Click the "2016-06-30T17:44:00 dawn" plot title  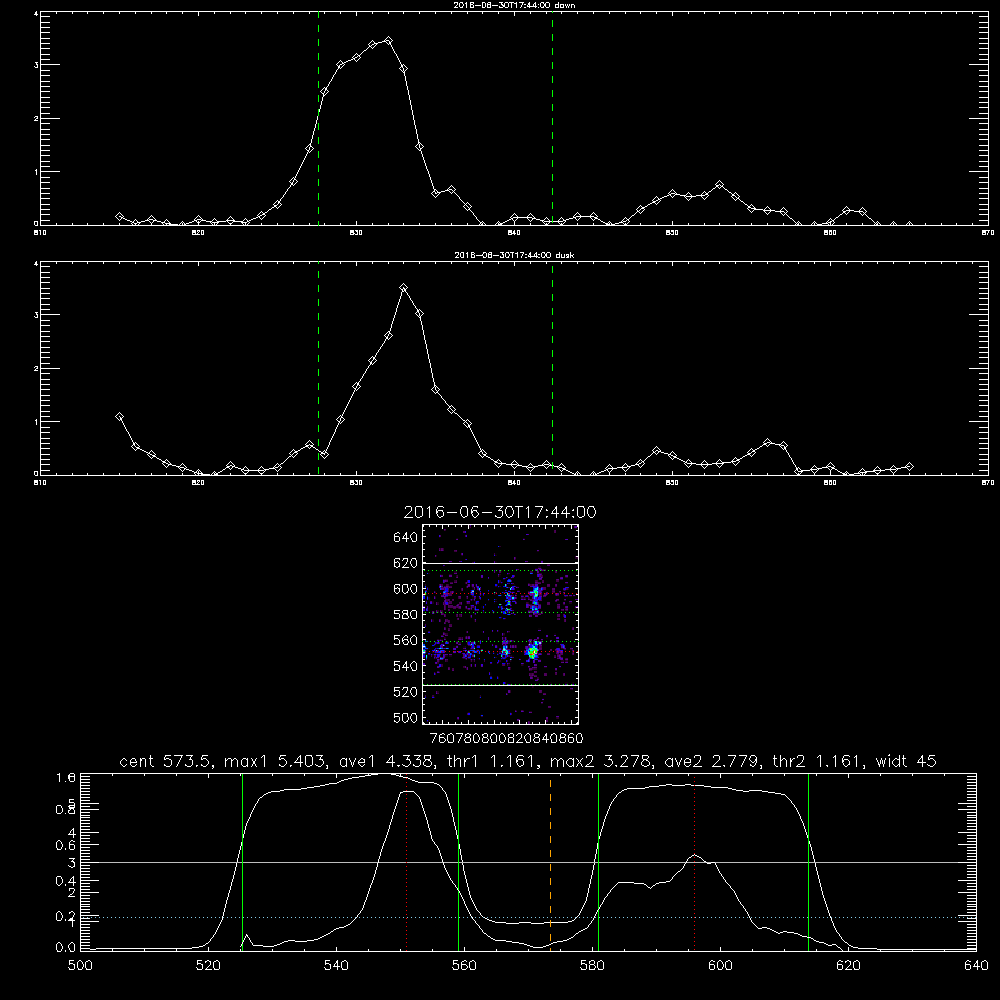[514, 5]
